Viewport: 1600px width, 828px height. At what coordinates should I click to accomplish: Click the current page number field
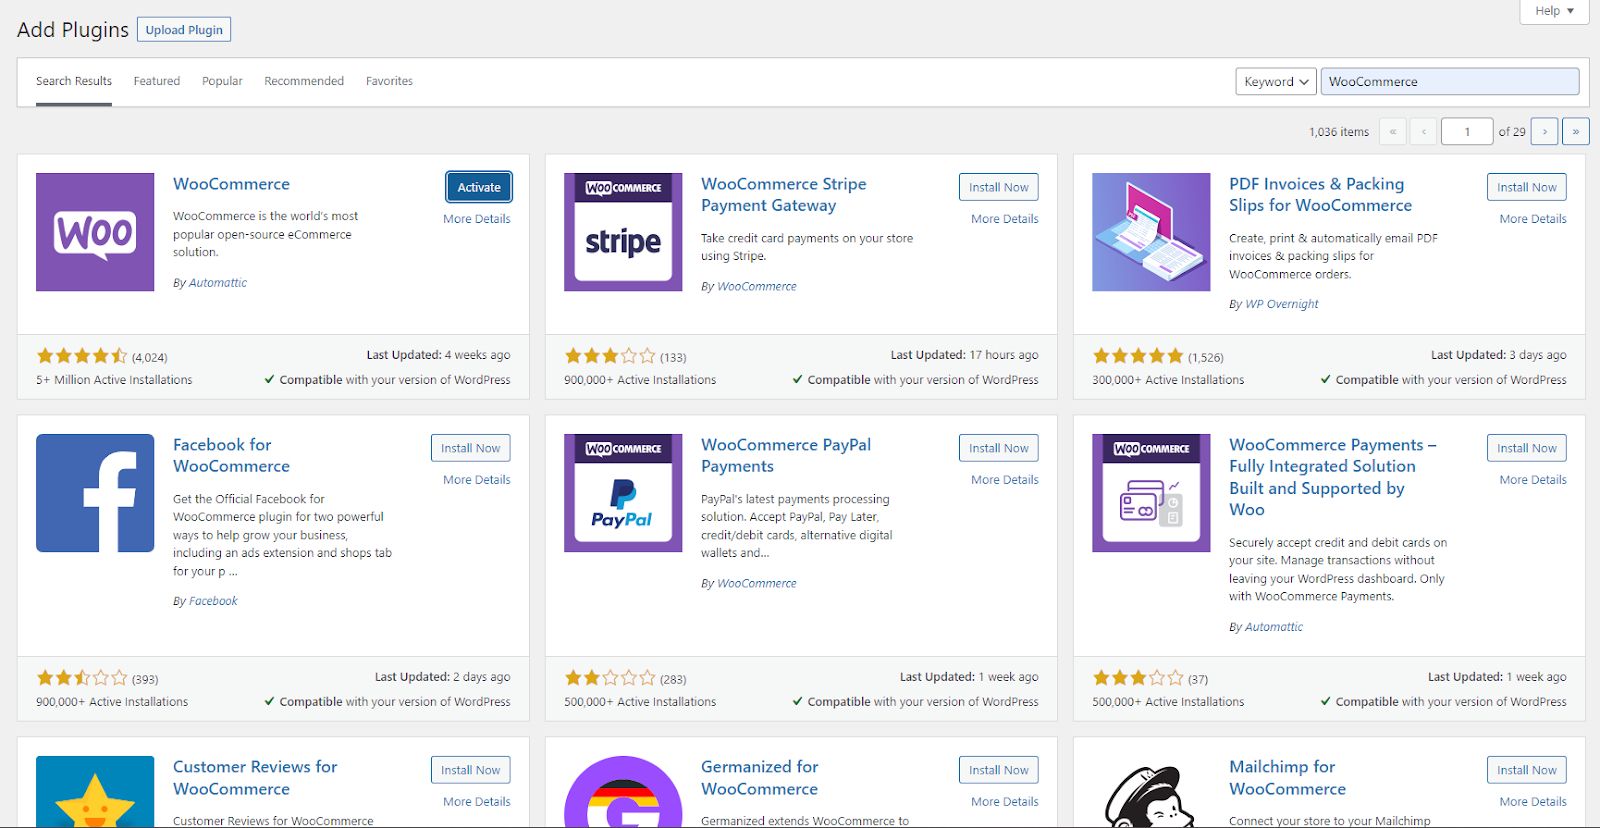tap(1467, 131)
